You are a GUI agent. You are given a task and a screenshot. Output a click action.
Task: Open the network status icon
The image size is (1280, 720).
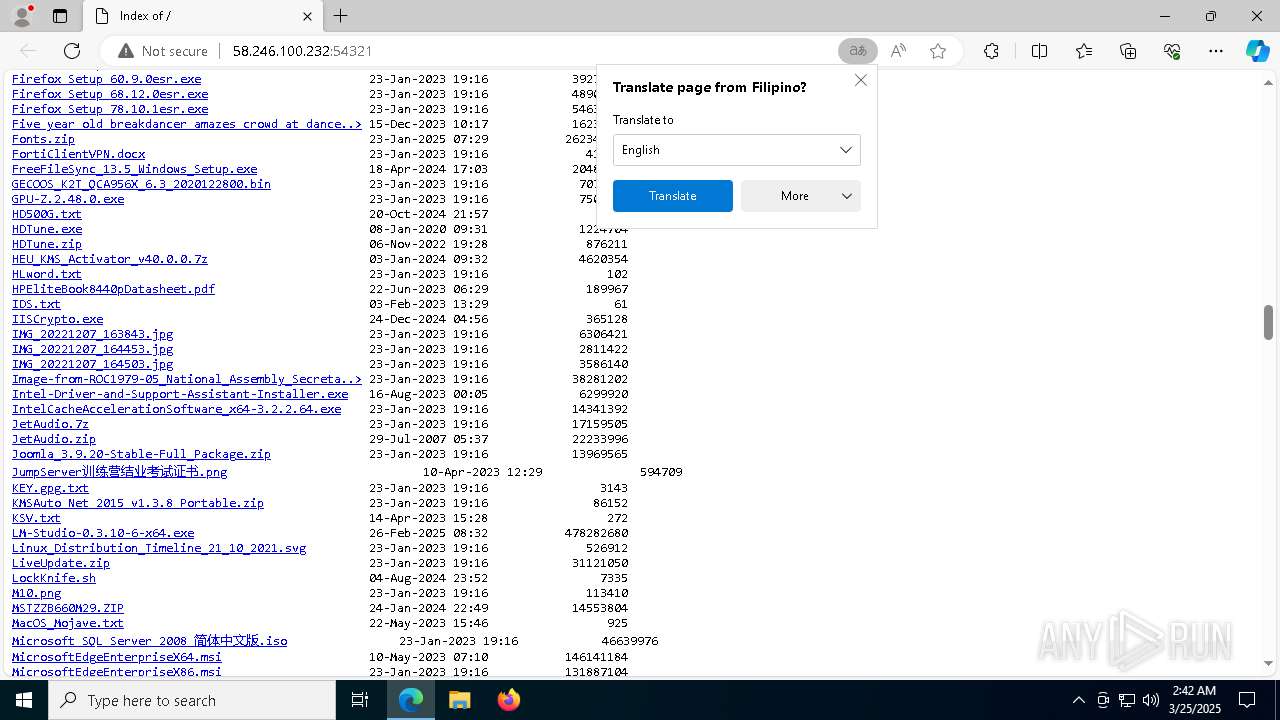point(1127,700)
